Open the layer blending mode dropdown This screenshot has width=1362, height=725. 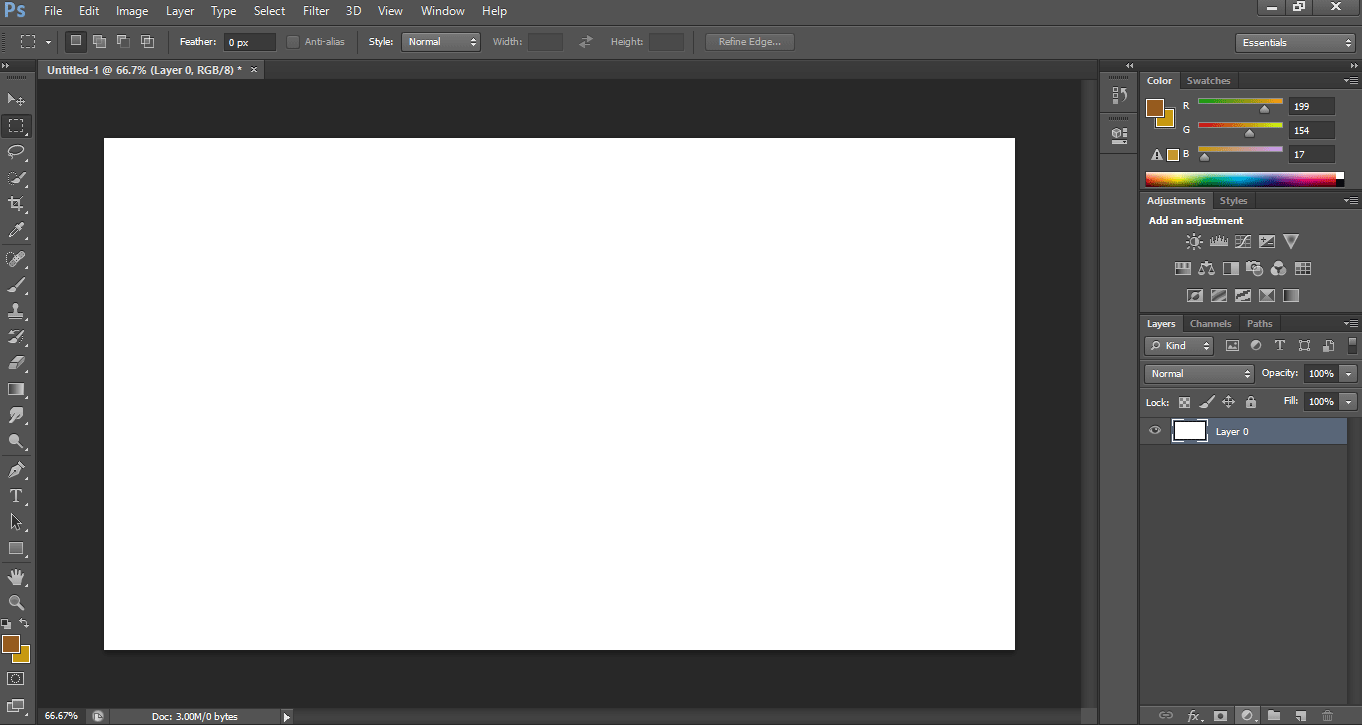click(x=1198, y=373)
